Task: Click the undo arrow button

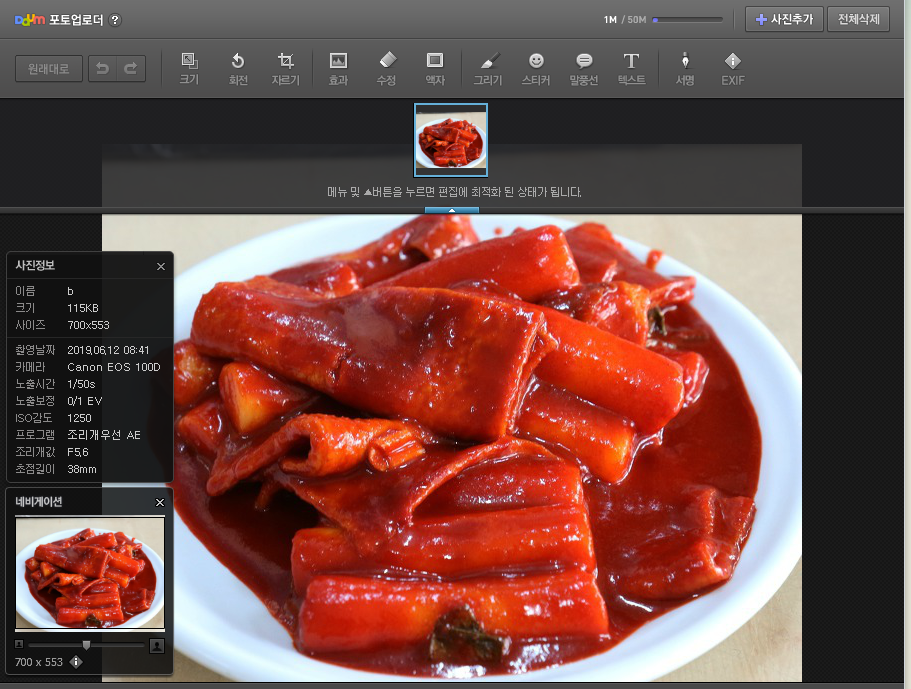Action: pos(102,69)
